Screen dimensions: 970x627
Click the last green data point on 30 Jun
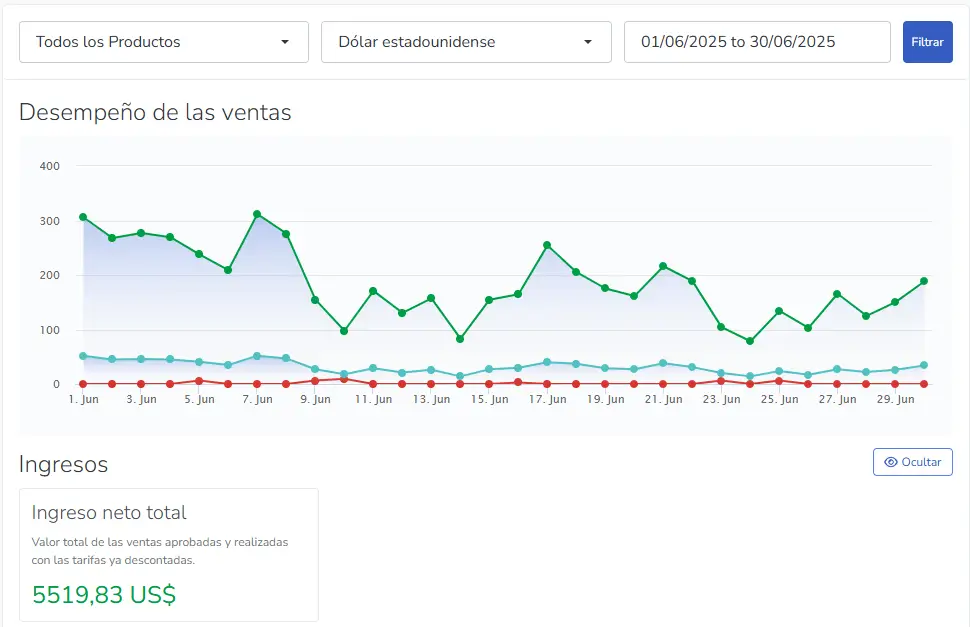tap(924, 281)
